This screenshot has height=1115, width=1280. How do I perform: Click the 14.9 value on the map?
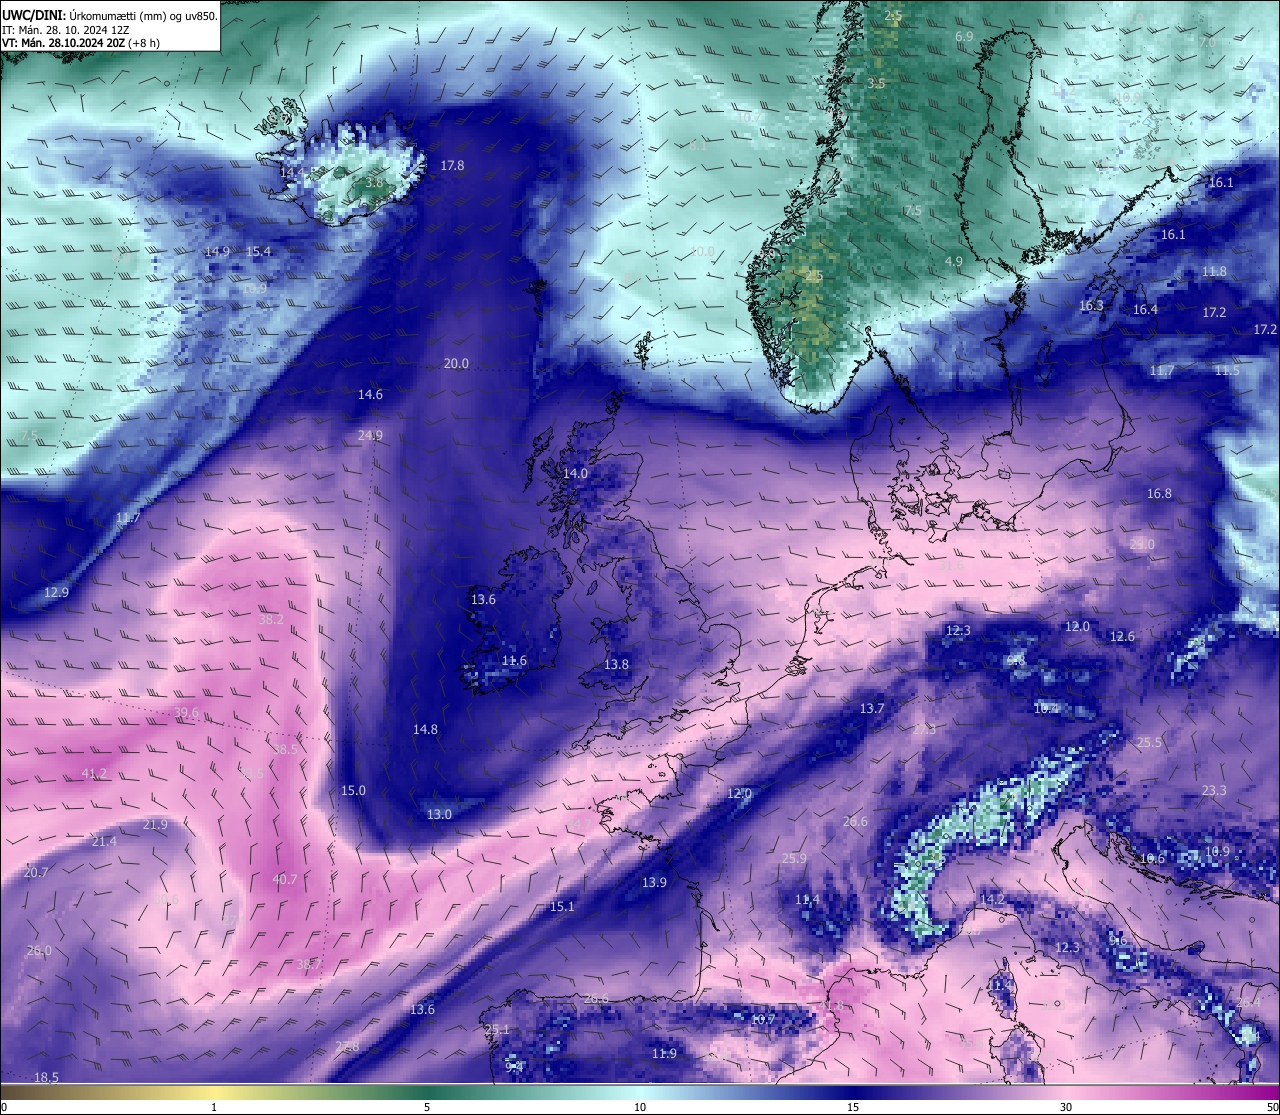[217, 251]
